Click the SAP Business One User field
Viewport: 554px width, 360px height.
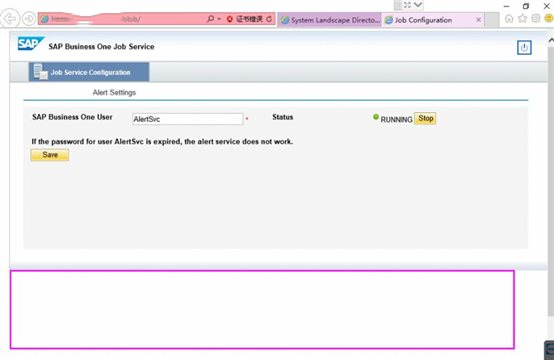click(188, 119)
